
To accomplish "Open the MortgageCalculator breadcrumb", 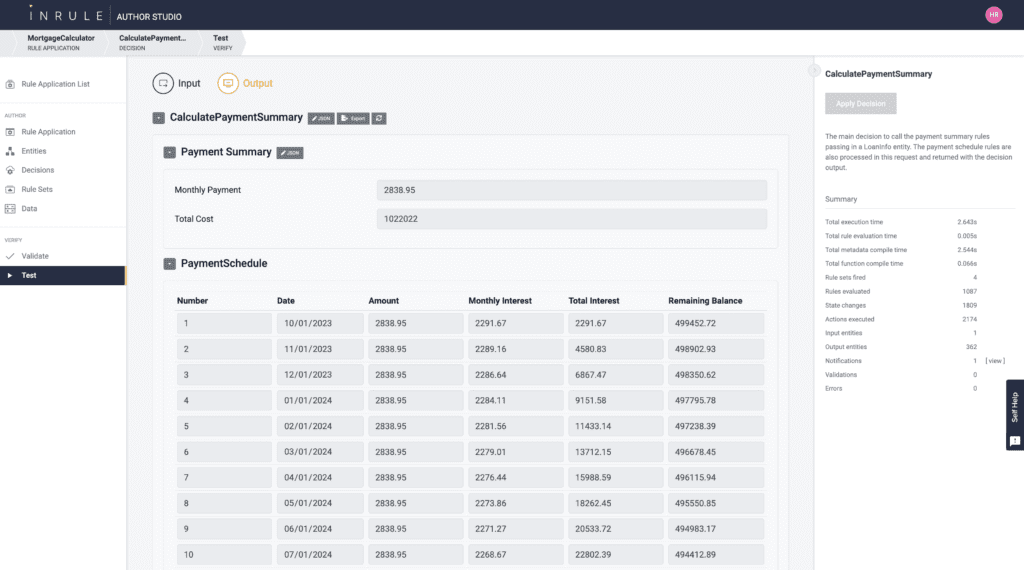I will pos(61,42).
